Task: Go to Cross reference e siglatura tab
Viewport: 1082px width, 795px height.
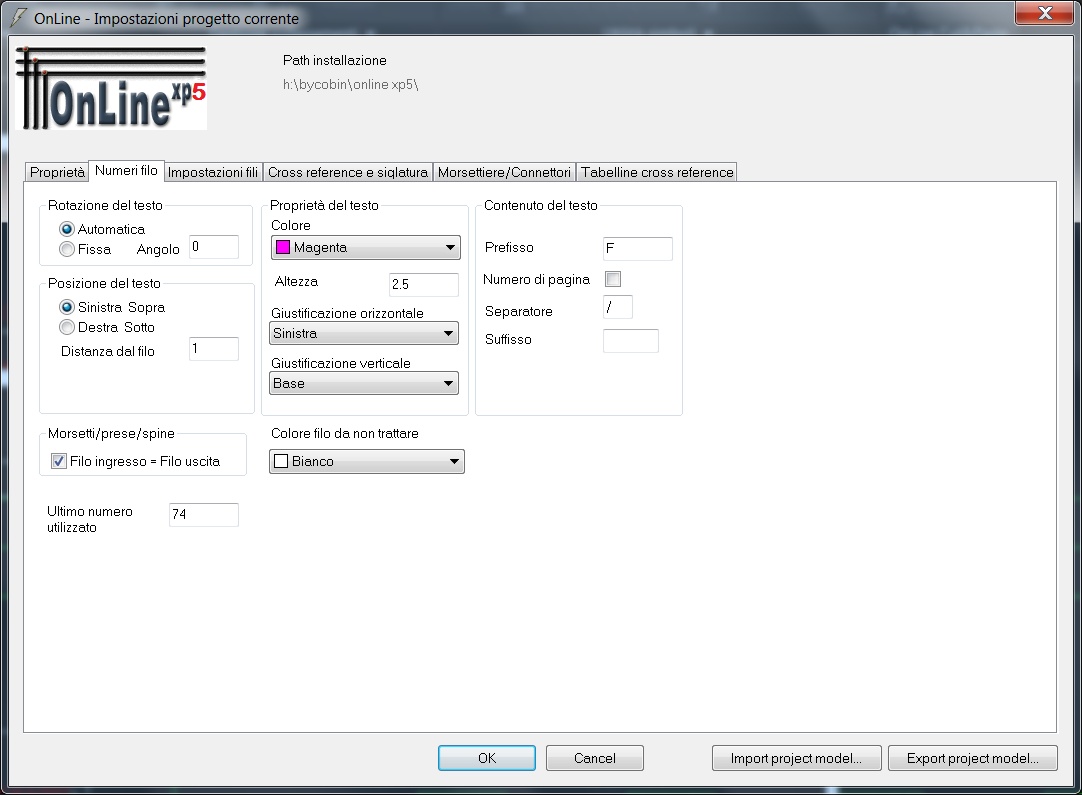Action: 348,172
